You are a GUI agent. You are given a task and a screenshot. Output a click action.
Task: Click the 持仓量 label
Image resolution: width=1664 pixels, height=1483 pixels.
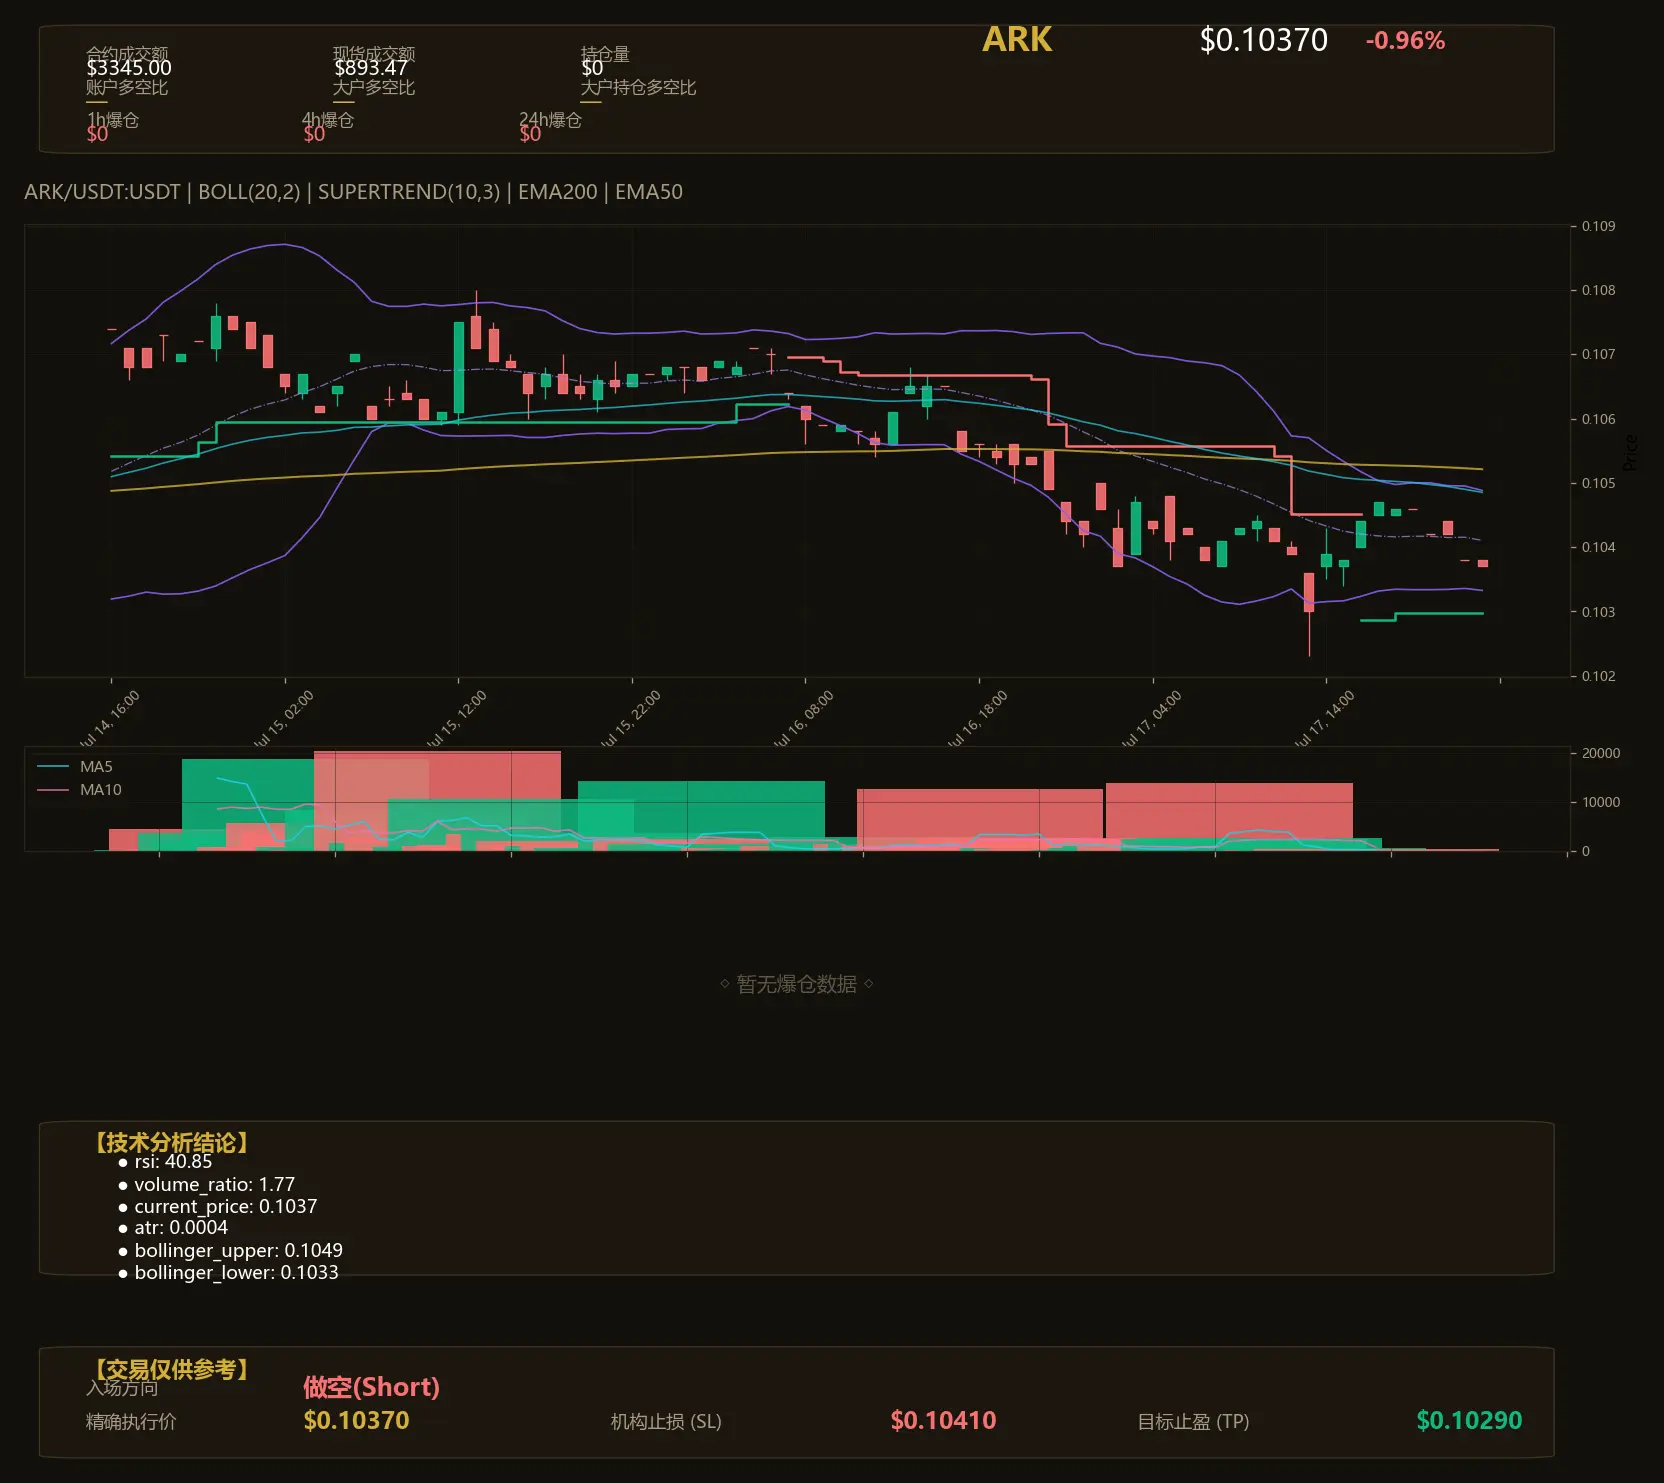[605, 53]
